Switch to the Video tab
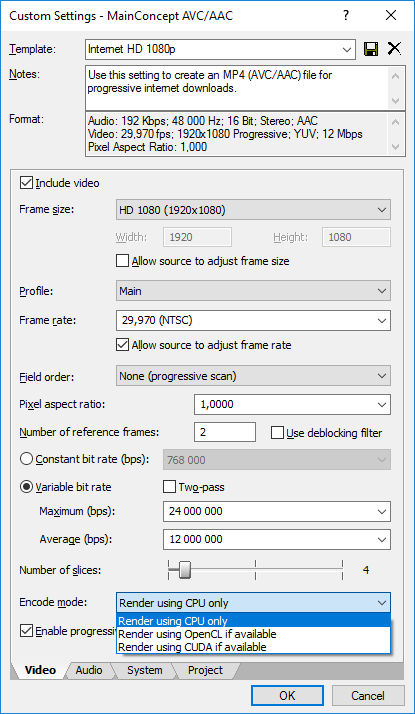415x714 pixels. click(x=40, y=670)
